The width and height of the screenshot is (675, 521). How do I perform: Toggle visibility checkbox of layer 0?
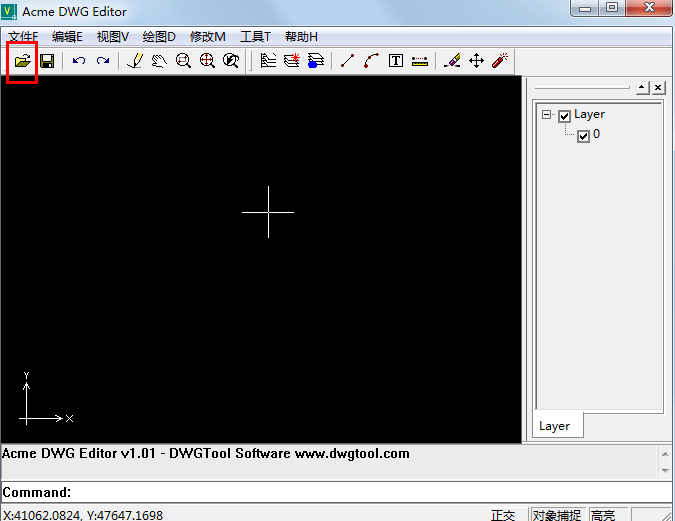pyautogui.click(x=583, y=136)
